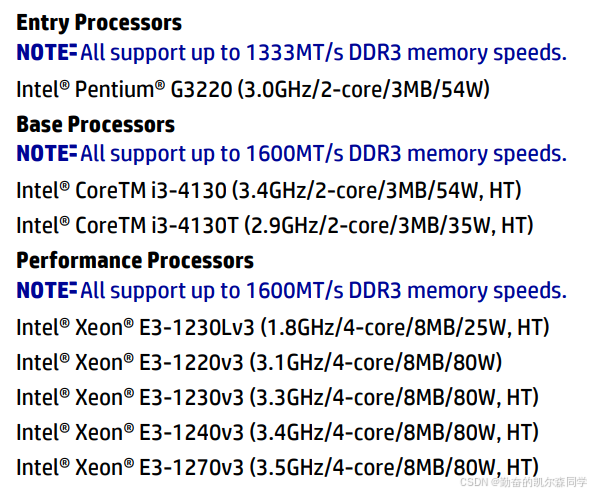
Task: Select the Xeon E3-1240v3 3.4GHz line
Action: coord(277,432)
